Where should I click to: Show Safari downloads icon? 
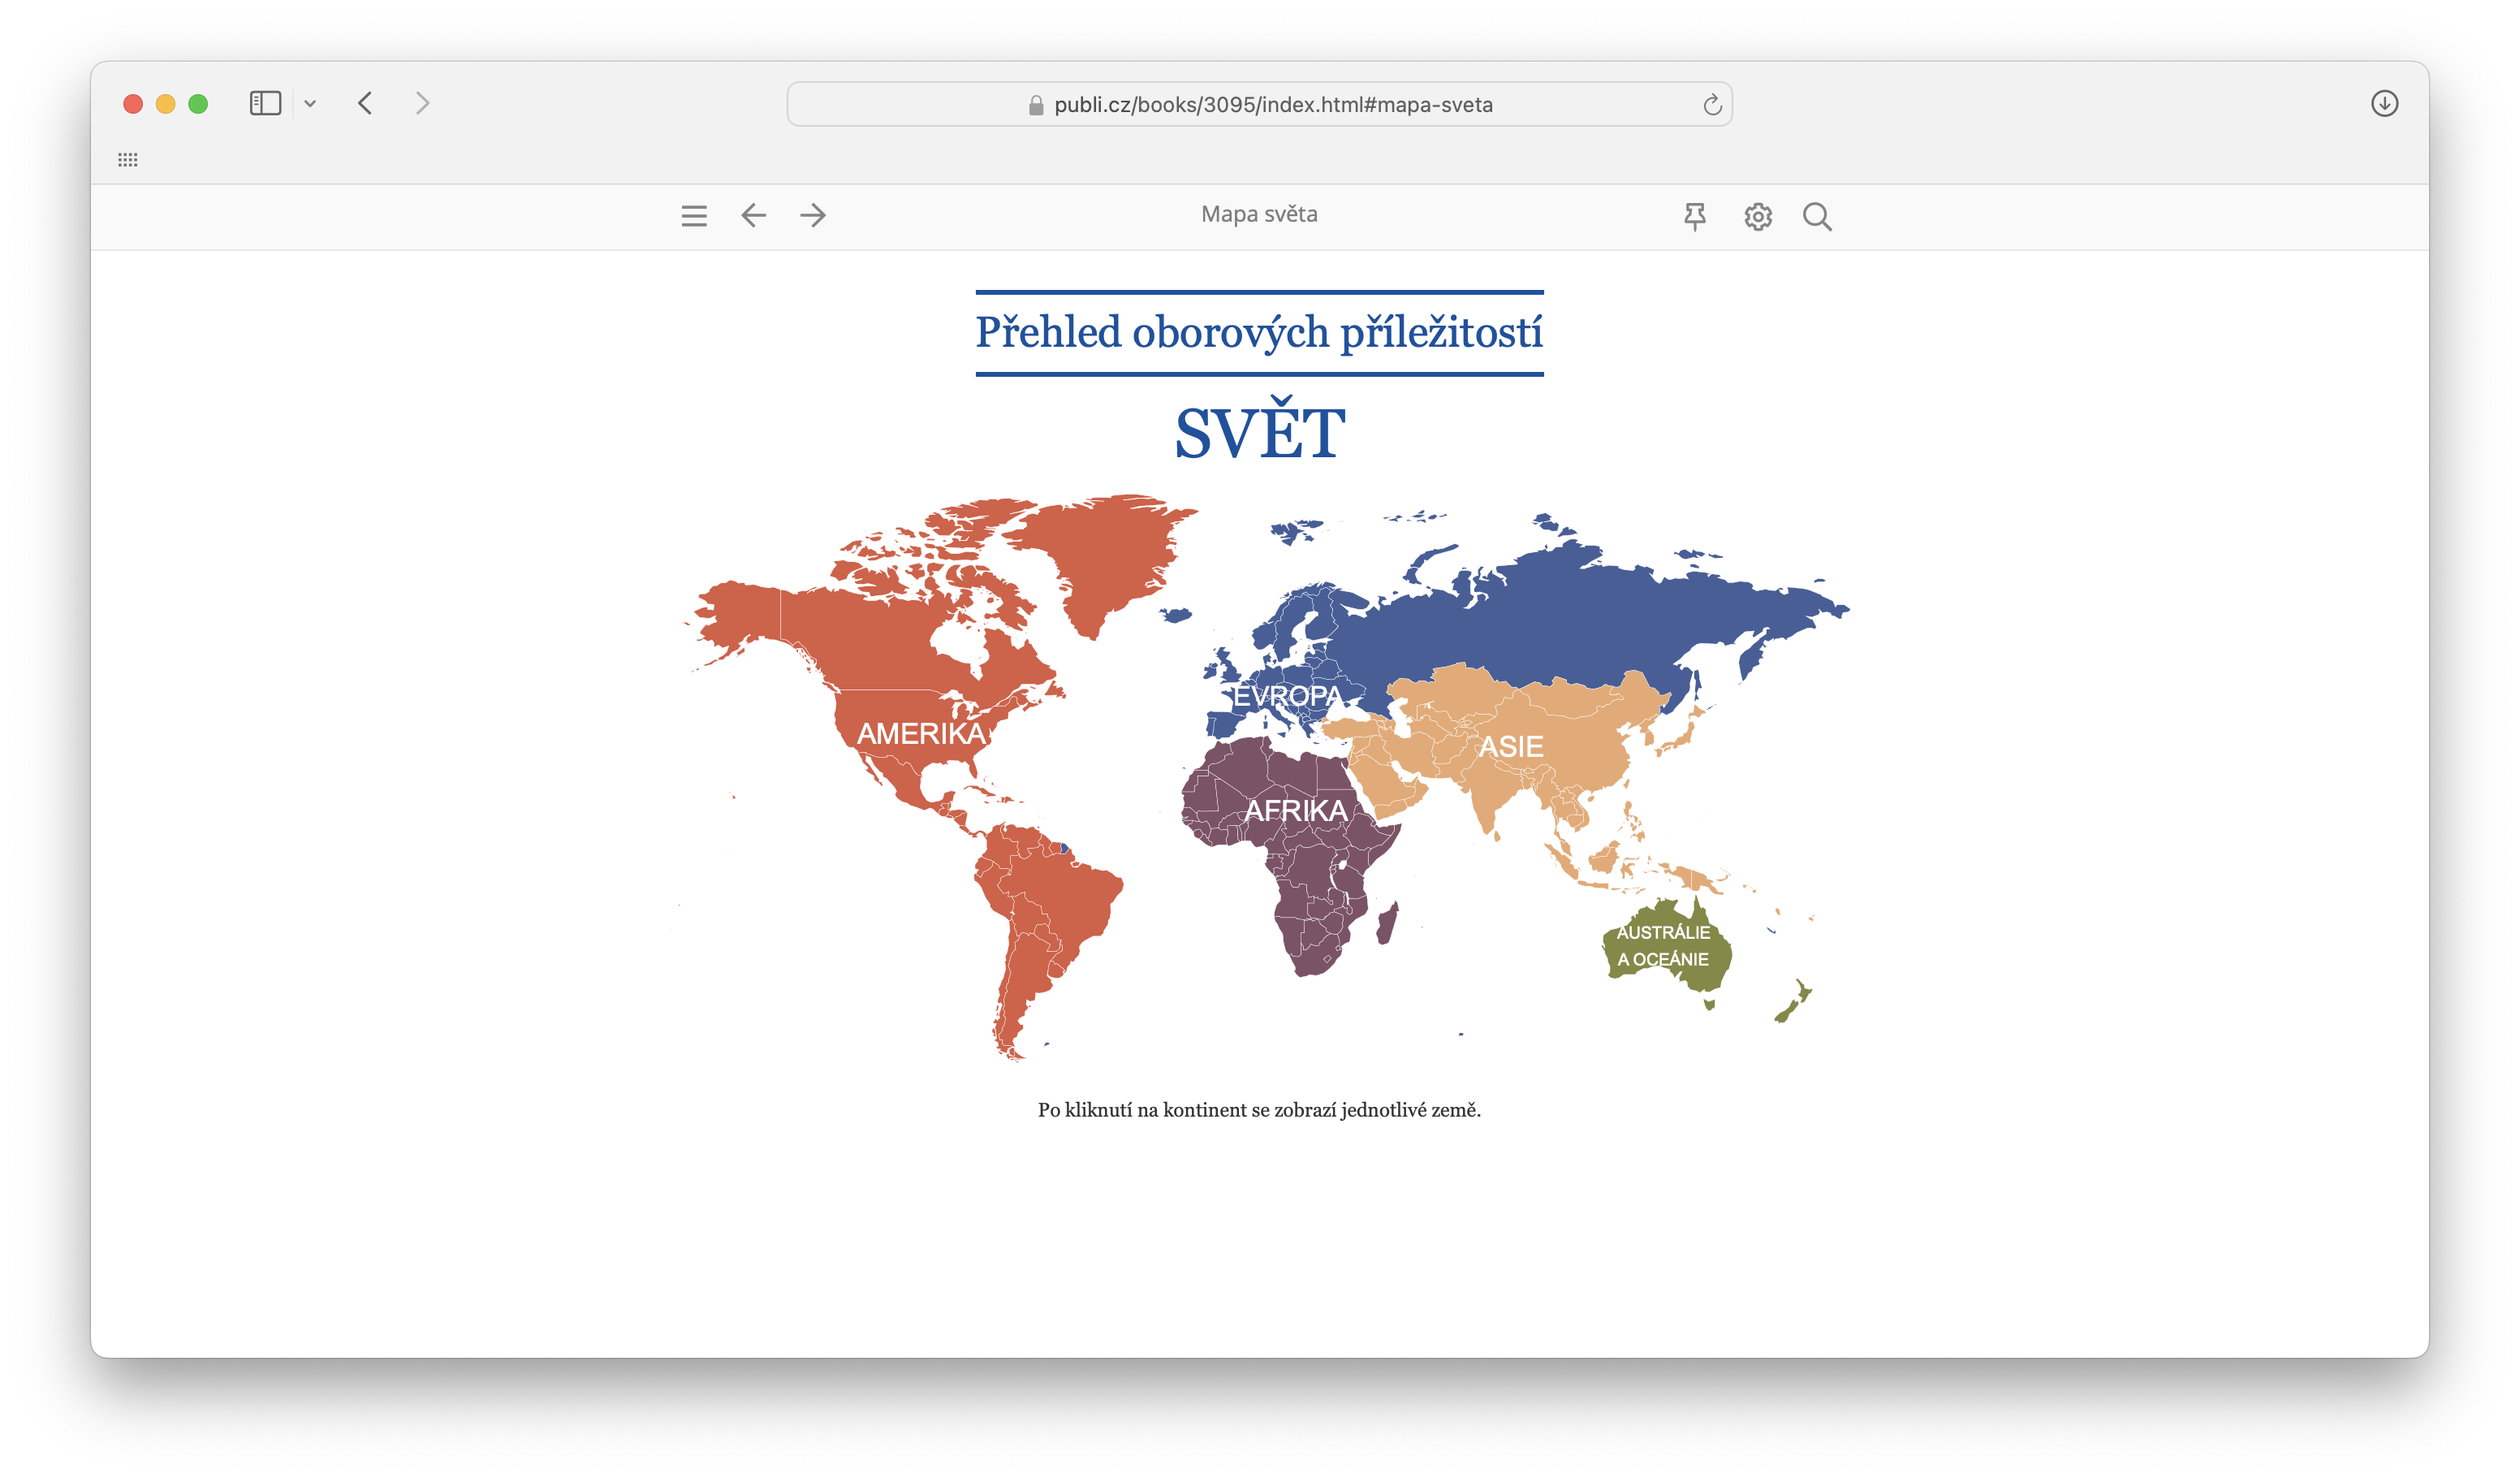[2384, 103]
